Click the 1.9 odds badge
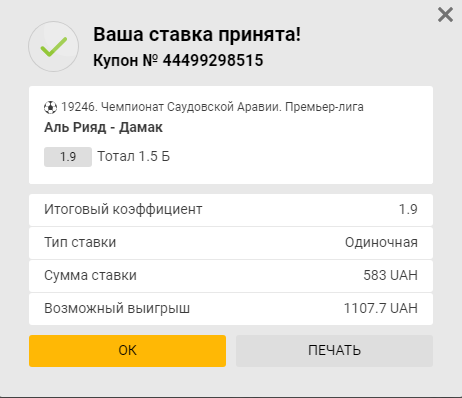Screen dimensions: 462x398 tap(68, 157)
